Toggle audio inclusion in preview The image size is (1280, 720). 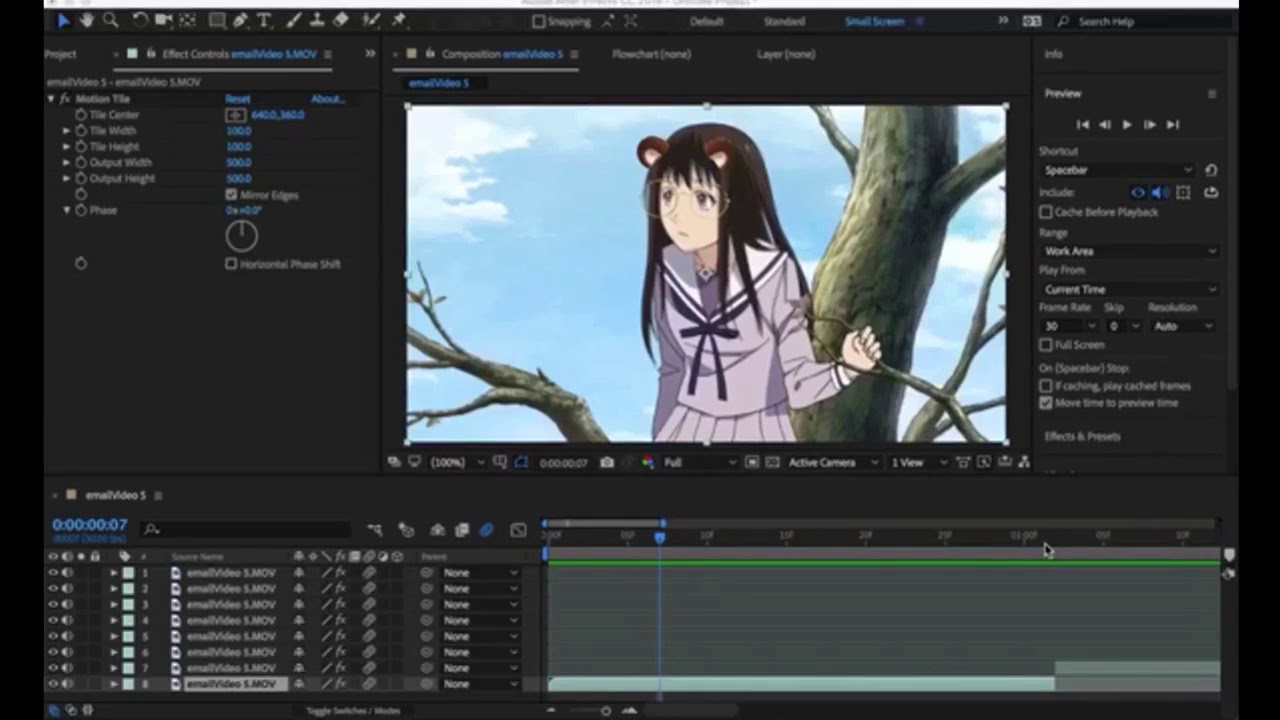tap(1160, 192)
